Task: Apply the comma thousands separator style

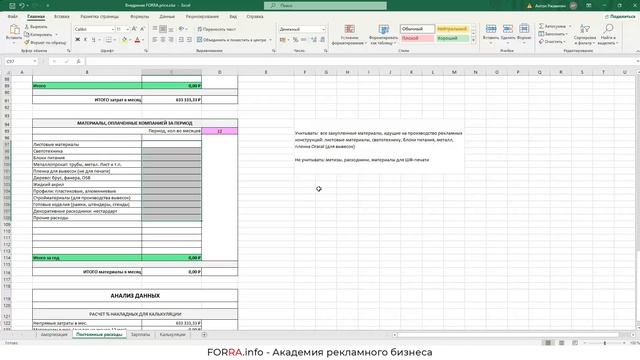Action: [x=304, y=40]
